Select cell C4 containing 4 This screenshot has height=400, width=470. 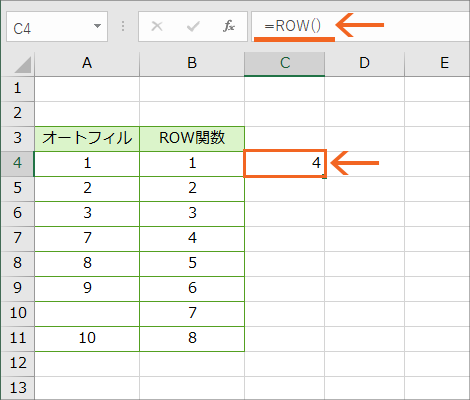coord(285,163)
